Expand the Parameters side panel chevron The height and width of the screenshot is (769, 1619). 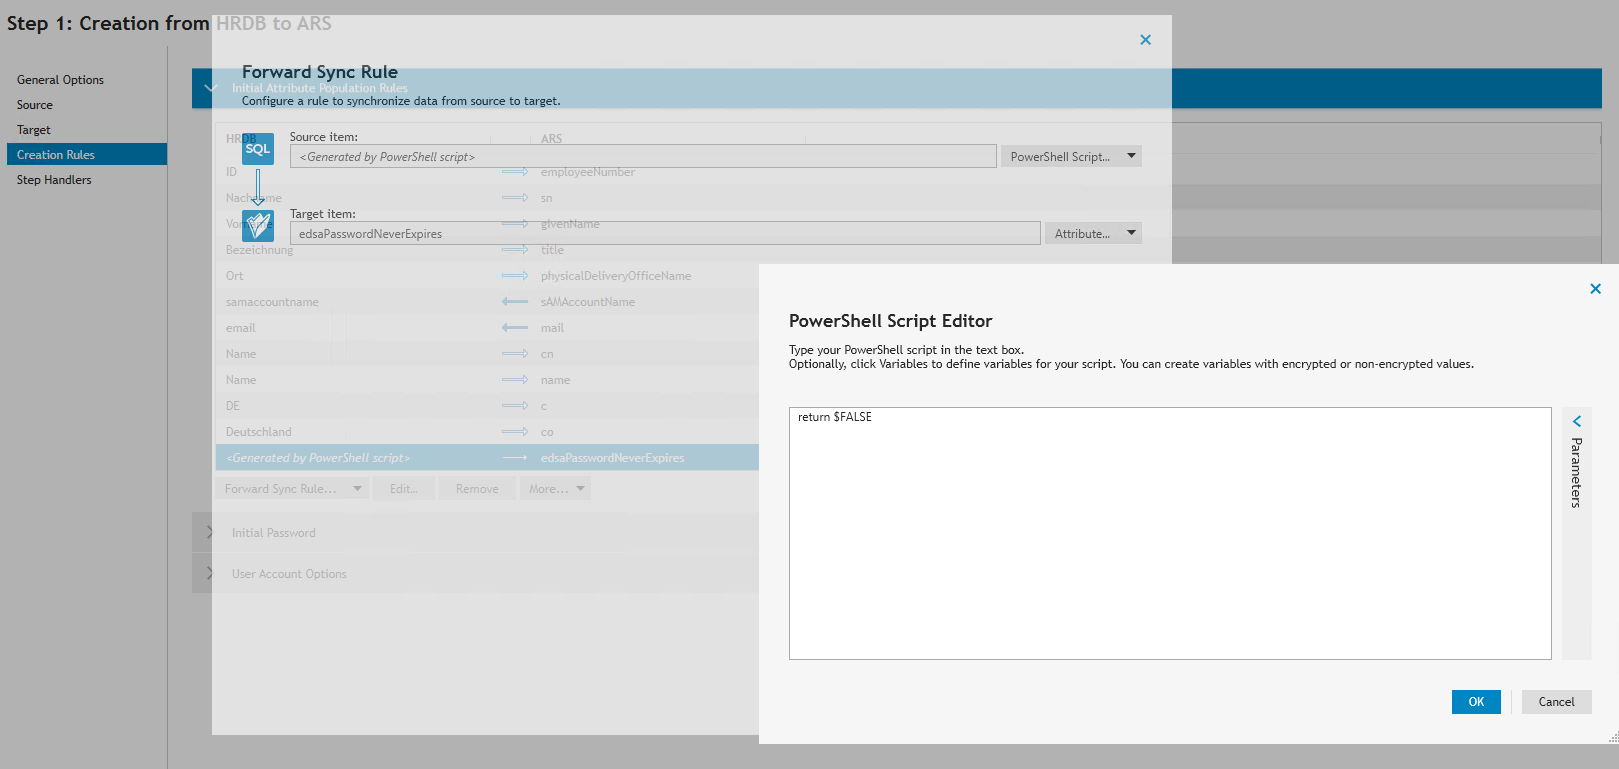(1577, 421)
